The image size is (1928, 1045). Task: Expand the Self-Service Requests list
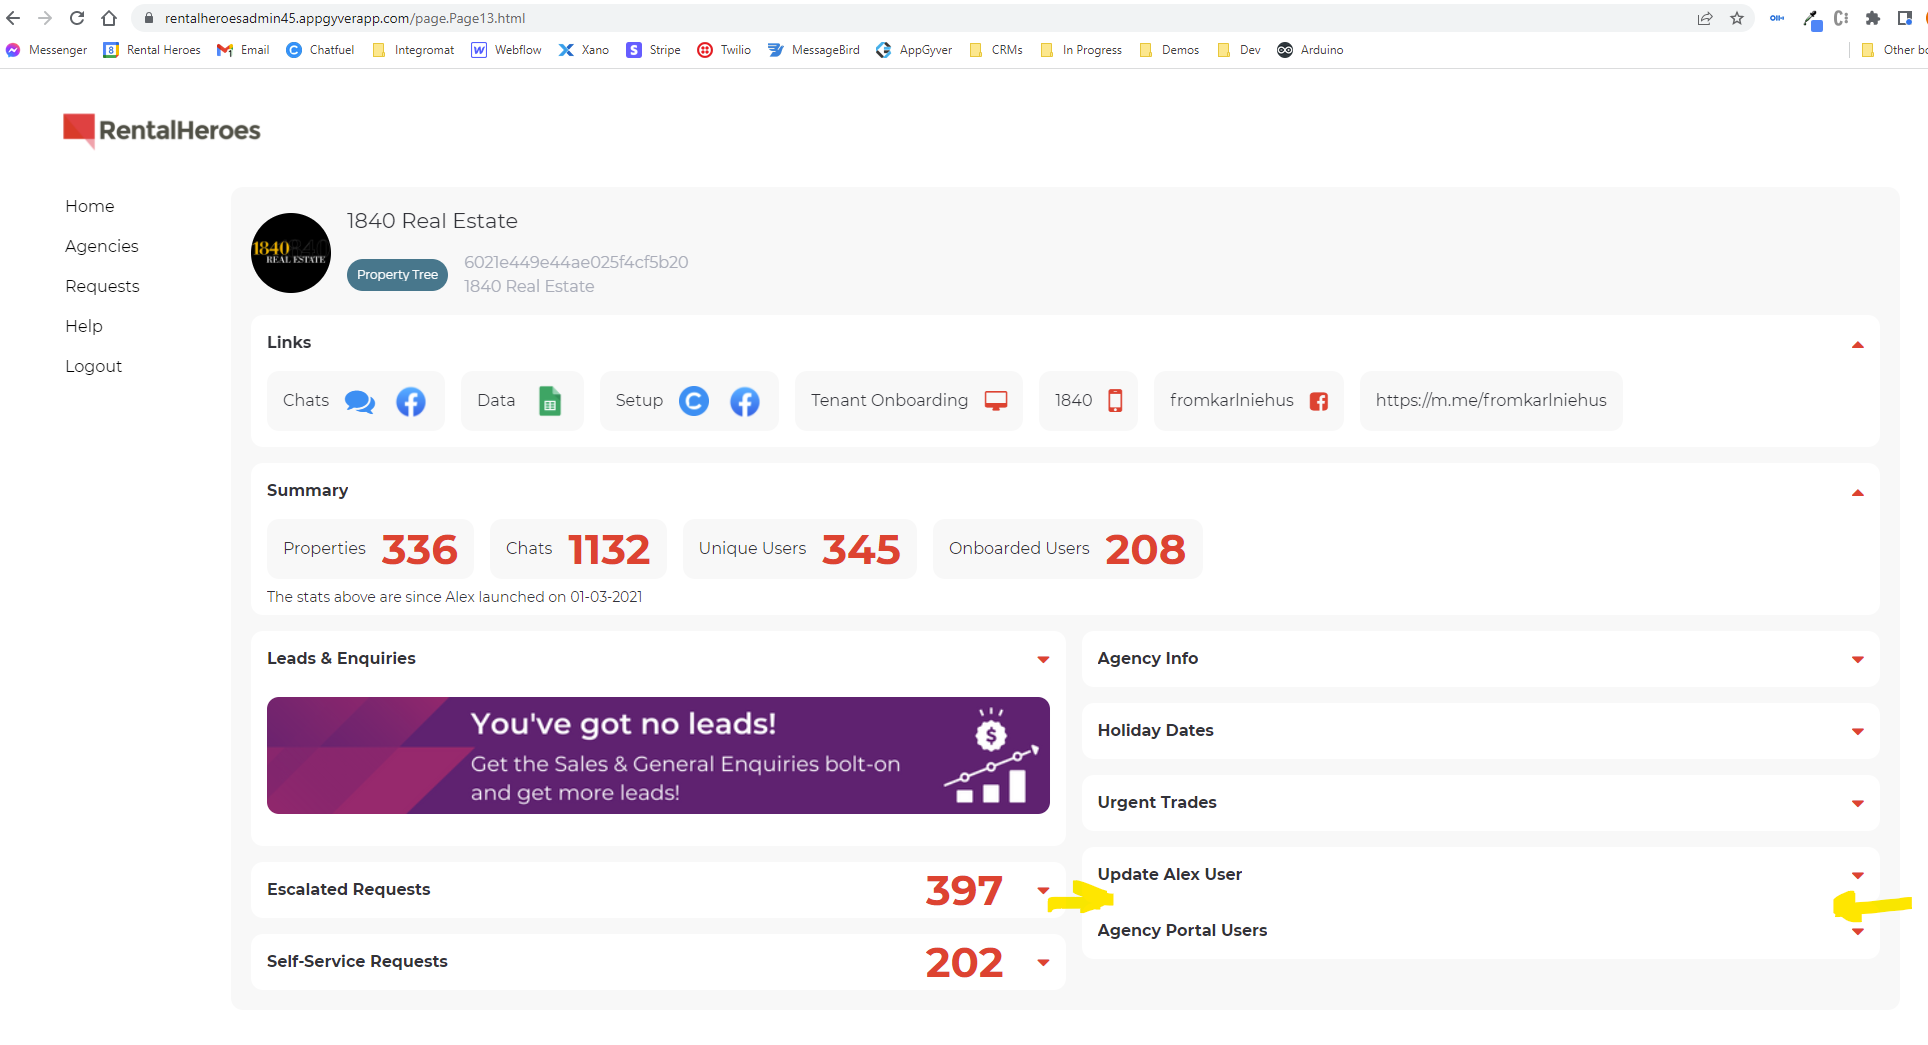pos(1043,962)
